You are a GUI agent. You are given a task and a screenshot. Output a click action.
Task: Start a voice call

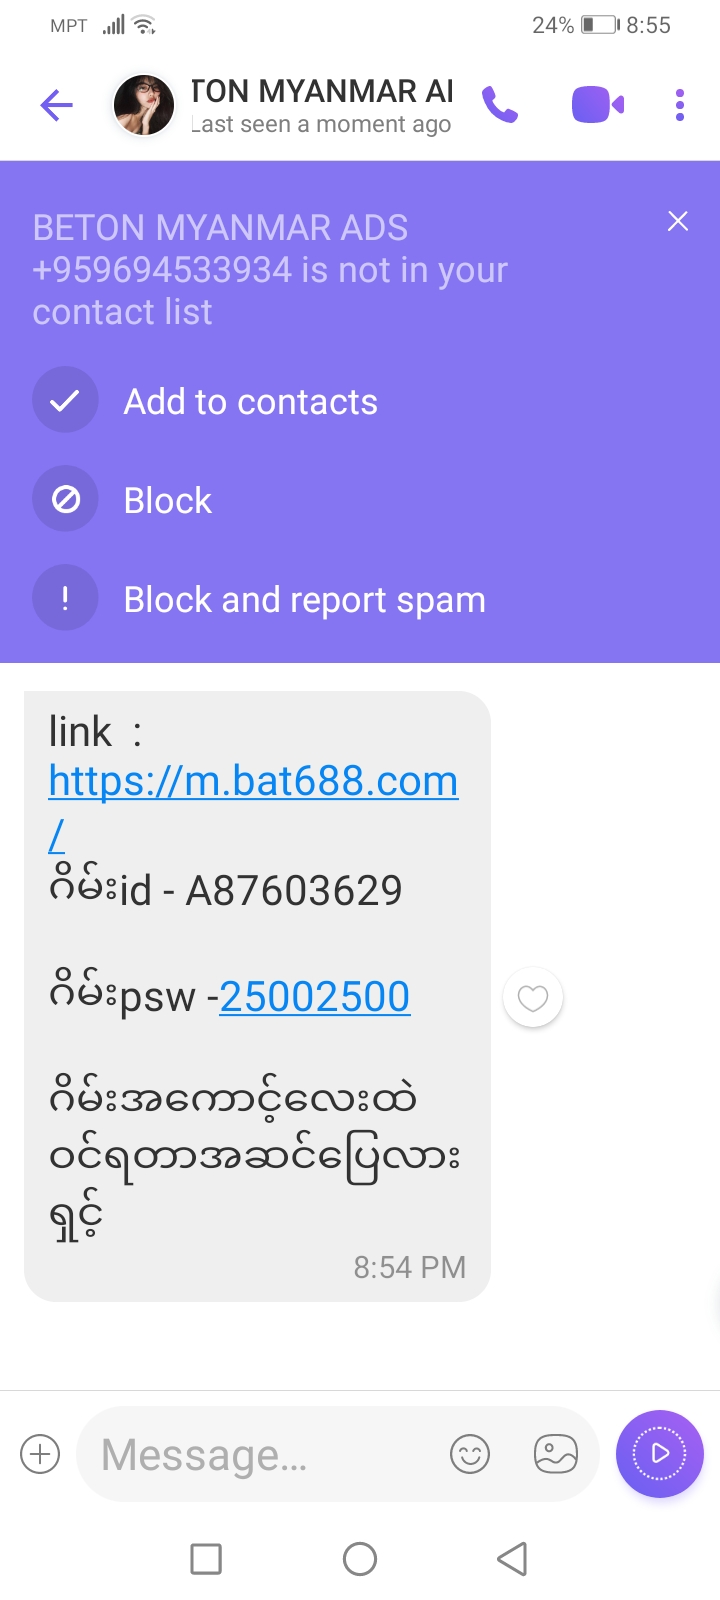[500, 105]
